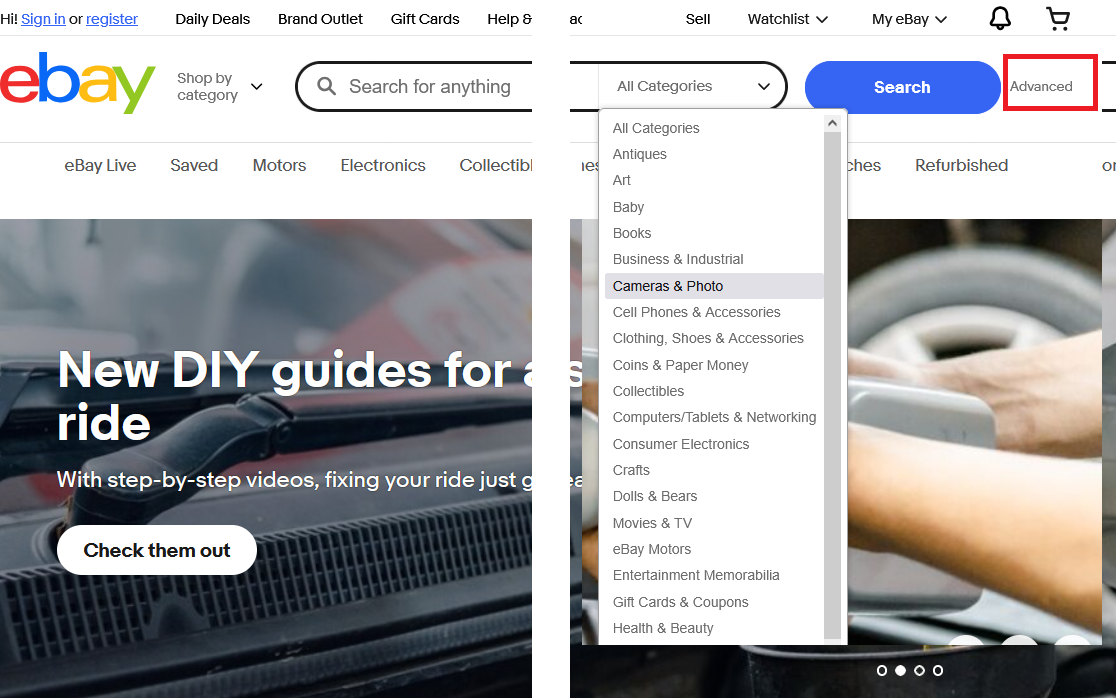Collapse the All Categories dropdown
The image size is (1116, 698).
click(x=693, y=86)
